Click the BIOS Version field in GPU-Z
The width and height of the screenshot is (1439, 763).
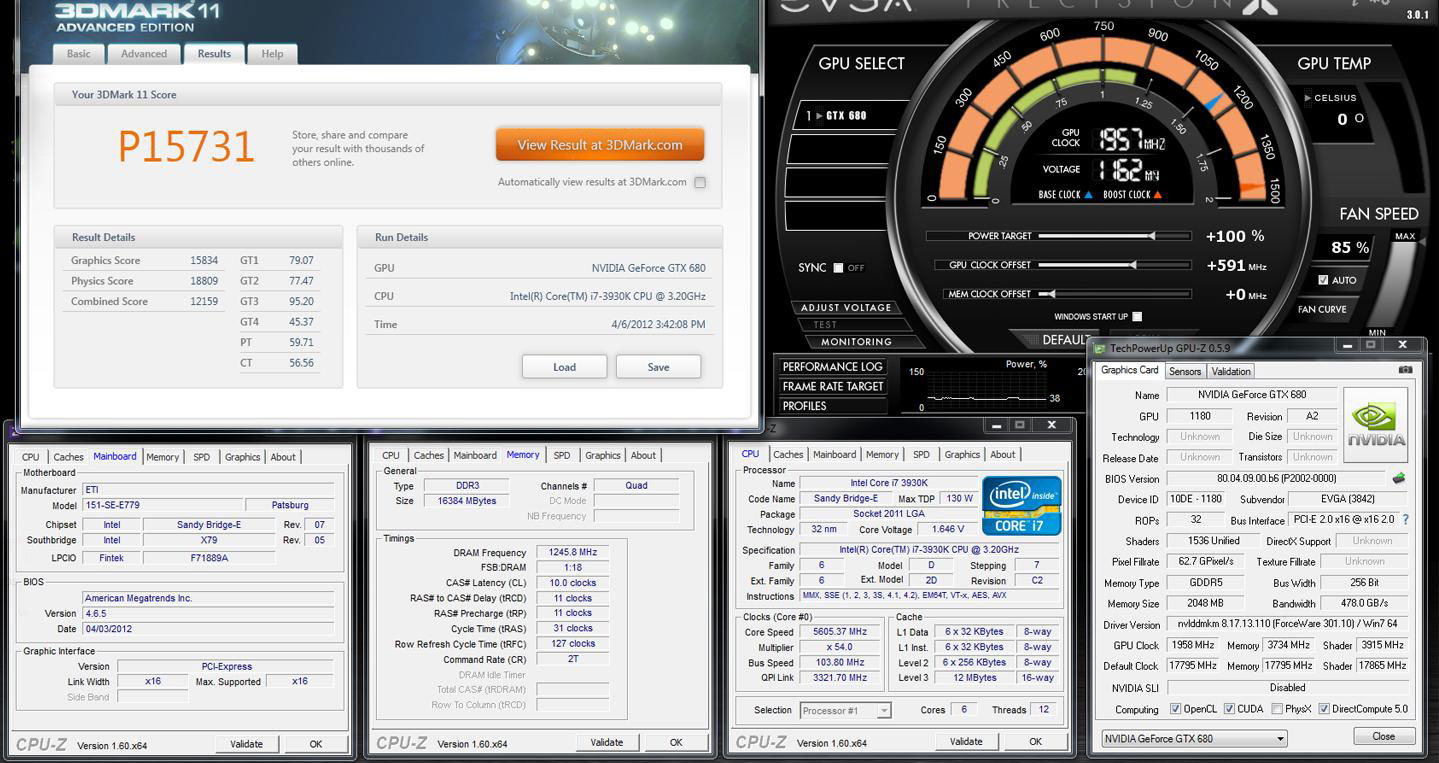pyautogui.click(x=1276, y=479)
